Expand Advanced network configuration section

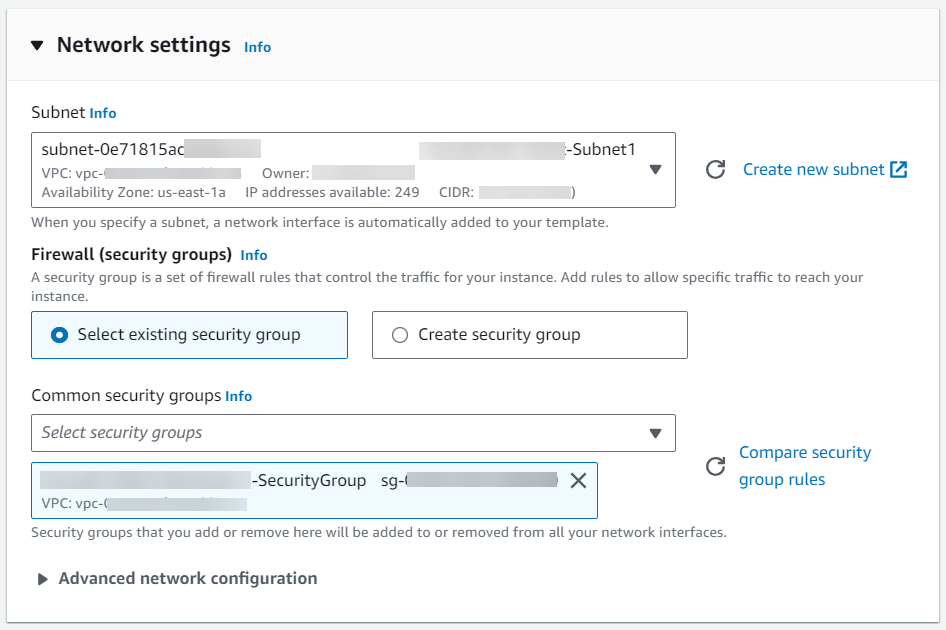177,579
